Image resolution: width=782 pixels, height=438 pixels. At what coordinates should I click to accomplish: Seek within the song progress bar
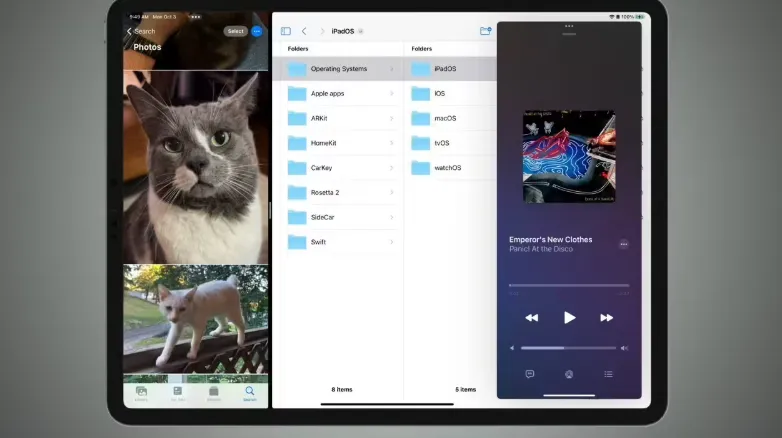569,285
